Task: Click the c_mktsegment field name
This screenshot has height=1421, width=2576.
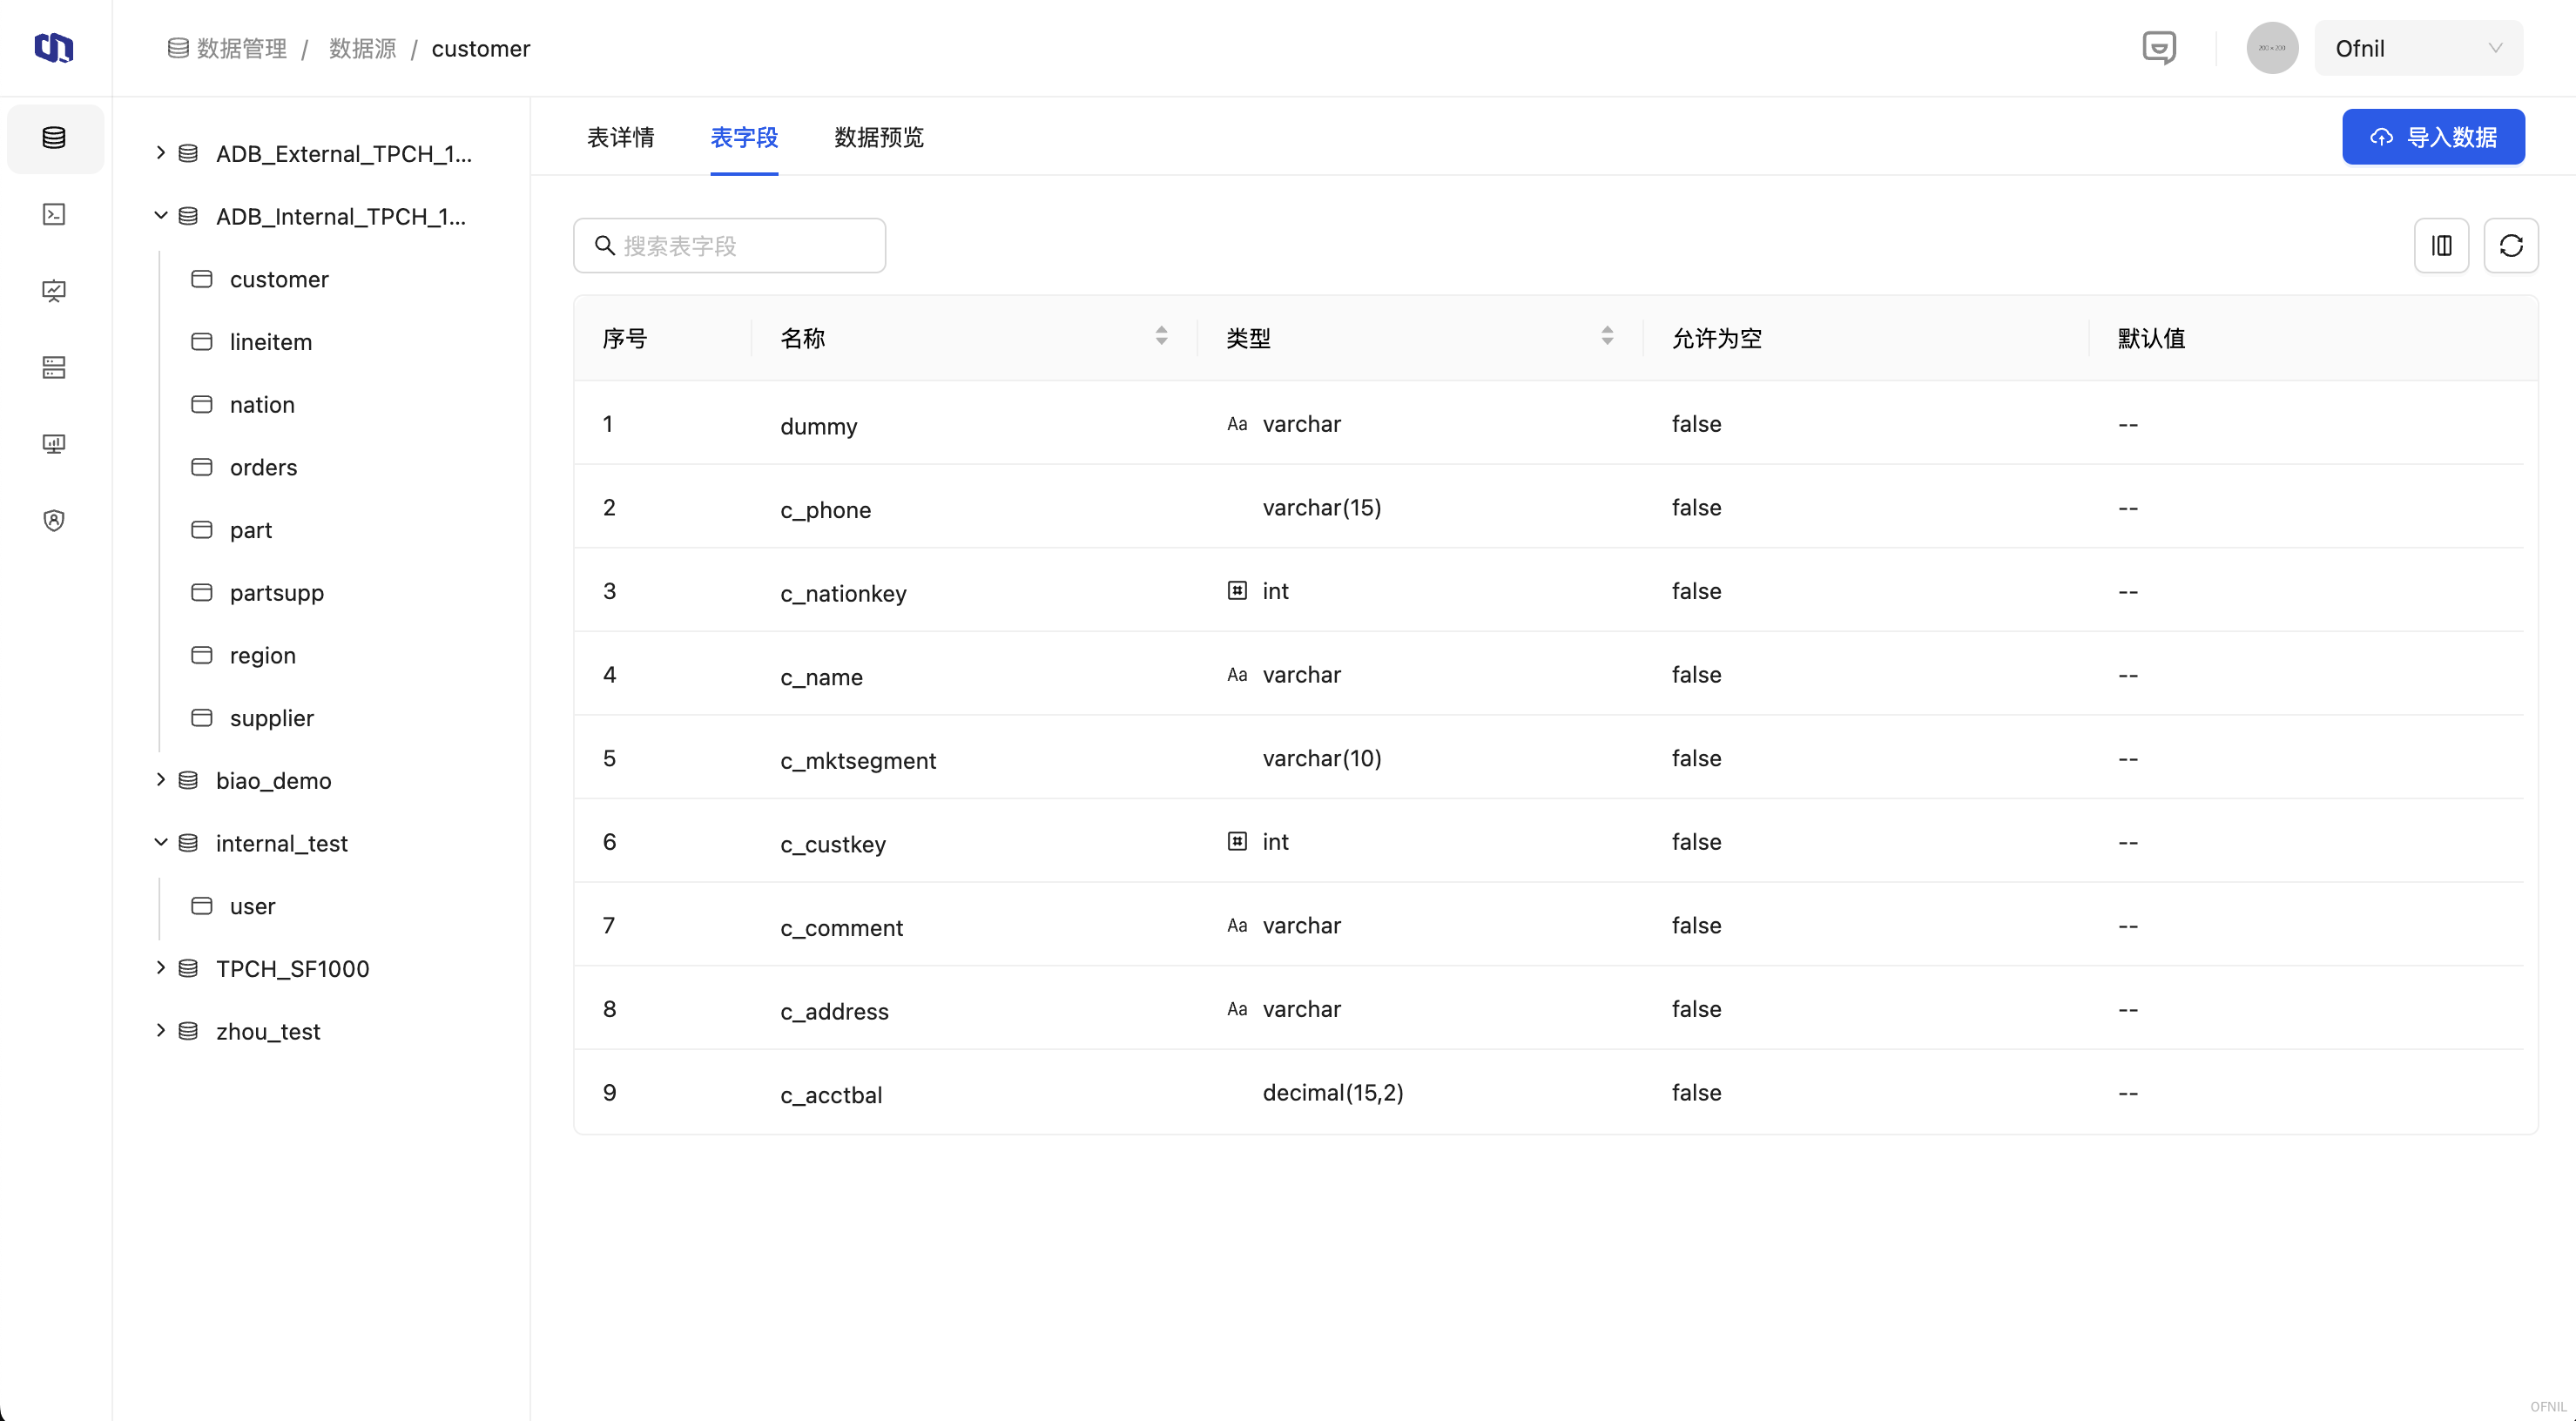Action: [858, 760]
